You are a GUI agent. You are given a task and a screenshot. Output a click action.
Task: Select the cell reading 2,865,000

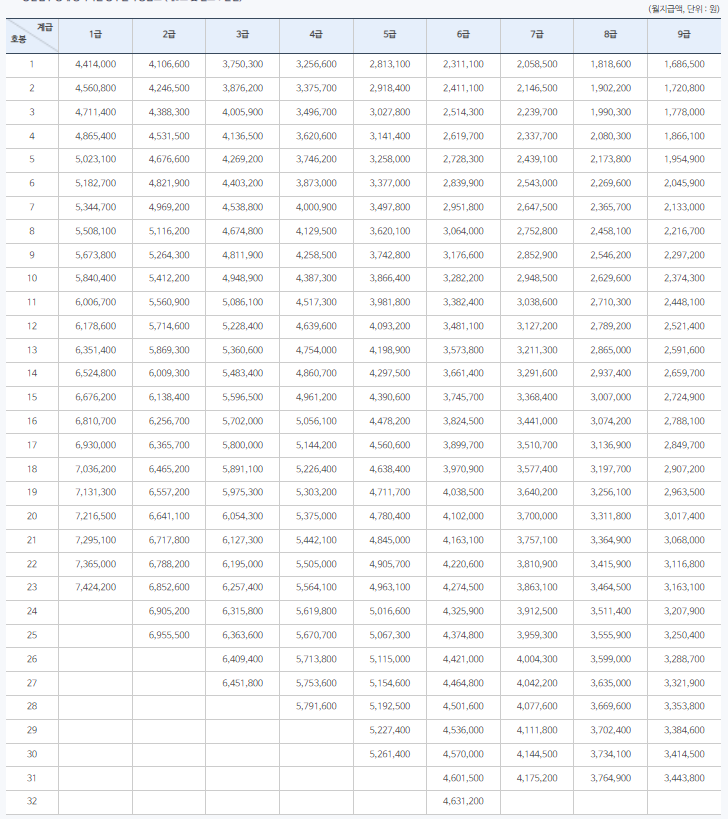click(610, 350)
